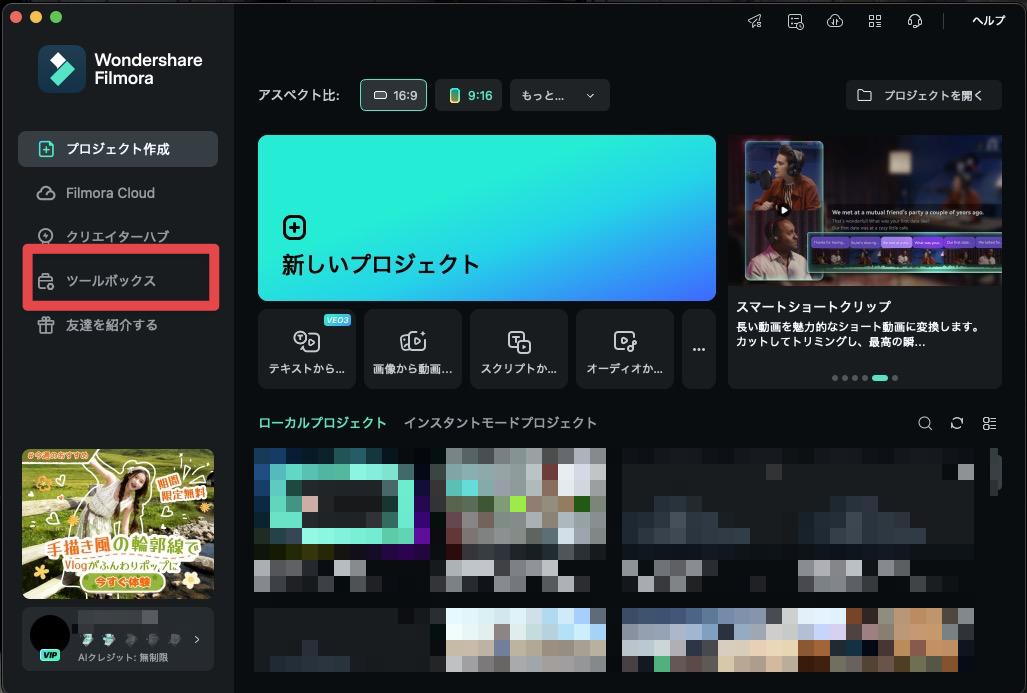This screenshot has width=1027, height=693.
Task: Click プロジェクトを開く button
Action: 922,95
